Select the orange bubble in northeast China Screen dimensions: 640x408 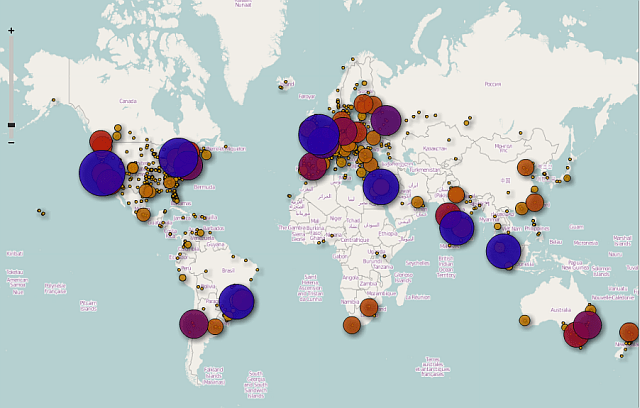pos(526,167)
